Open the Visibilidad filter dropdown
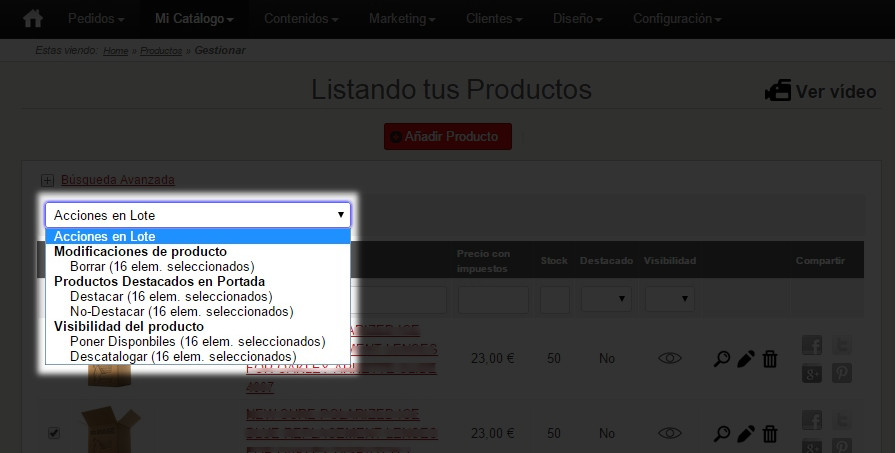The image size is (895, 453). [670, 299]
